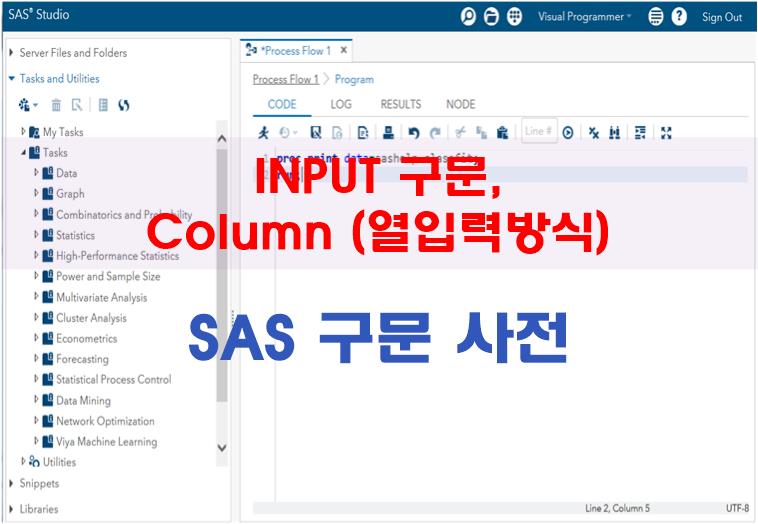Select the Econometrics folder
The image size is (758, 524).
pyautogui.click(x=87, y=338)
